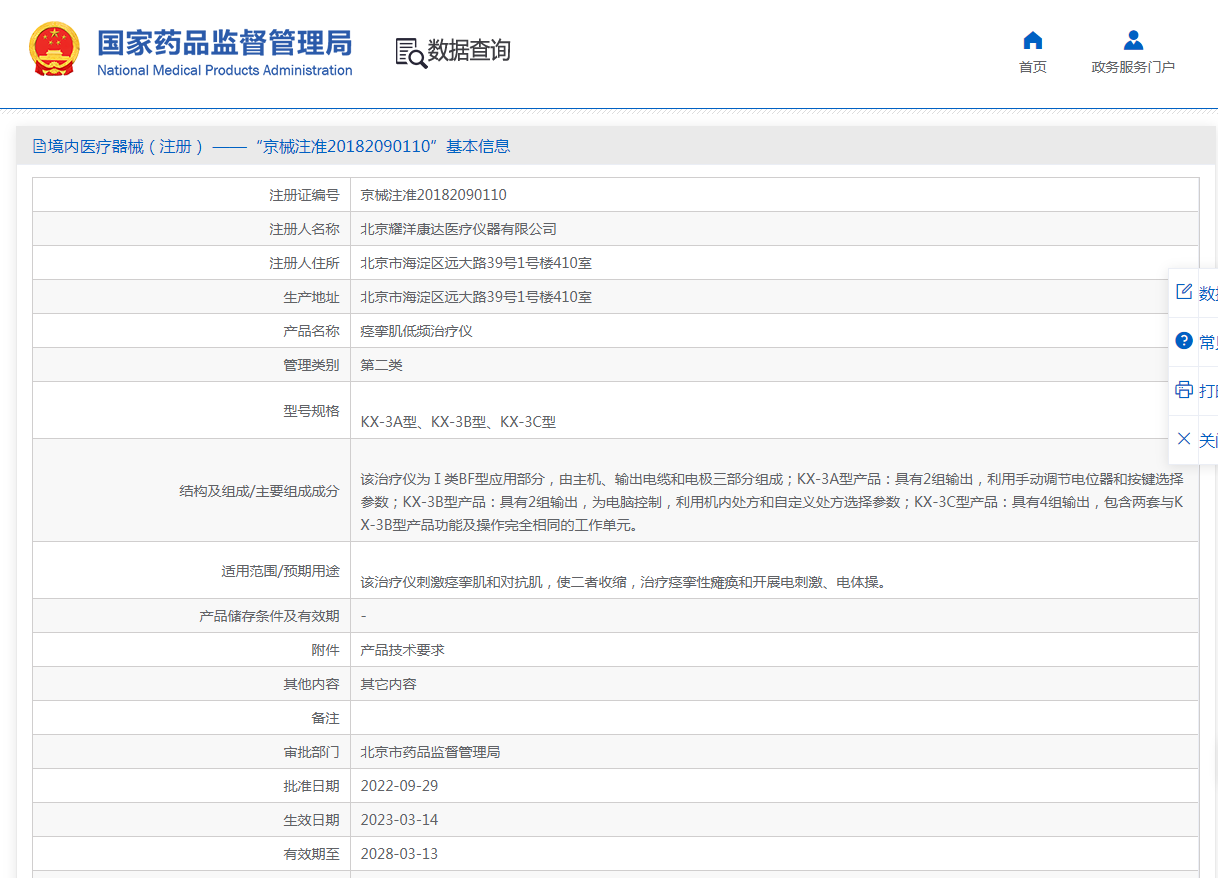1218x878 pixels.
Task: Select approval date 2022-09-29
Action: coord(400,786)
